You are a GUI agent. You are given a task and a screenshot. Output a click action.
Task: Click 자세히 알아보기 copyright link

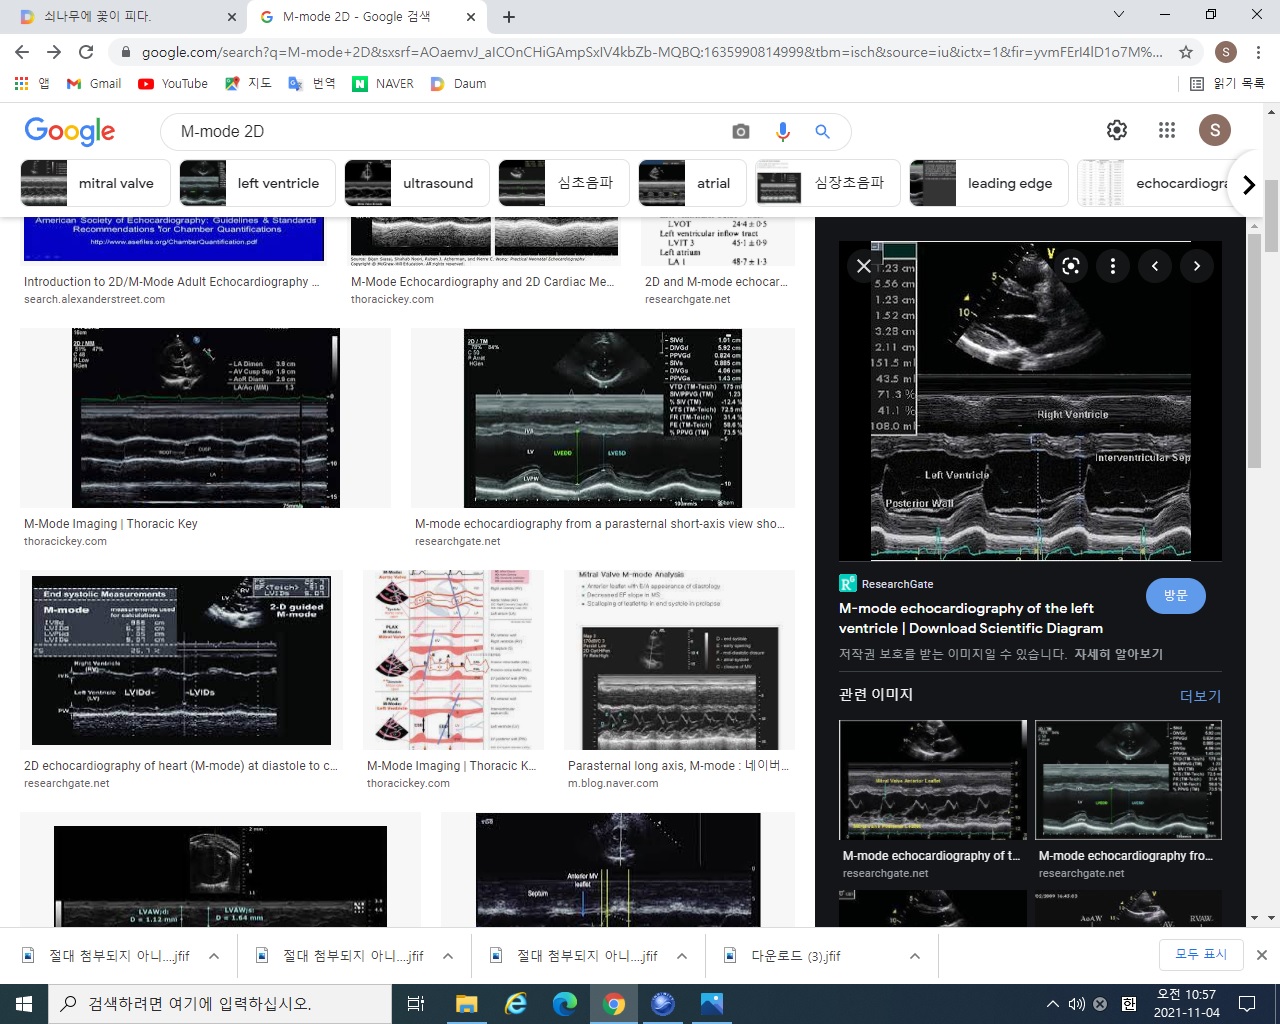click(1118, 654)
